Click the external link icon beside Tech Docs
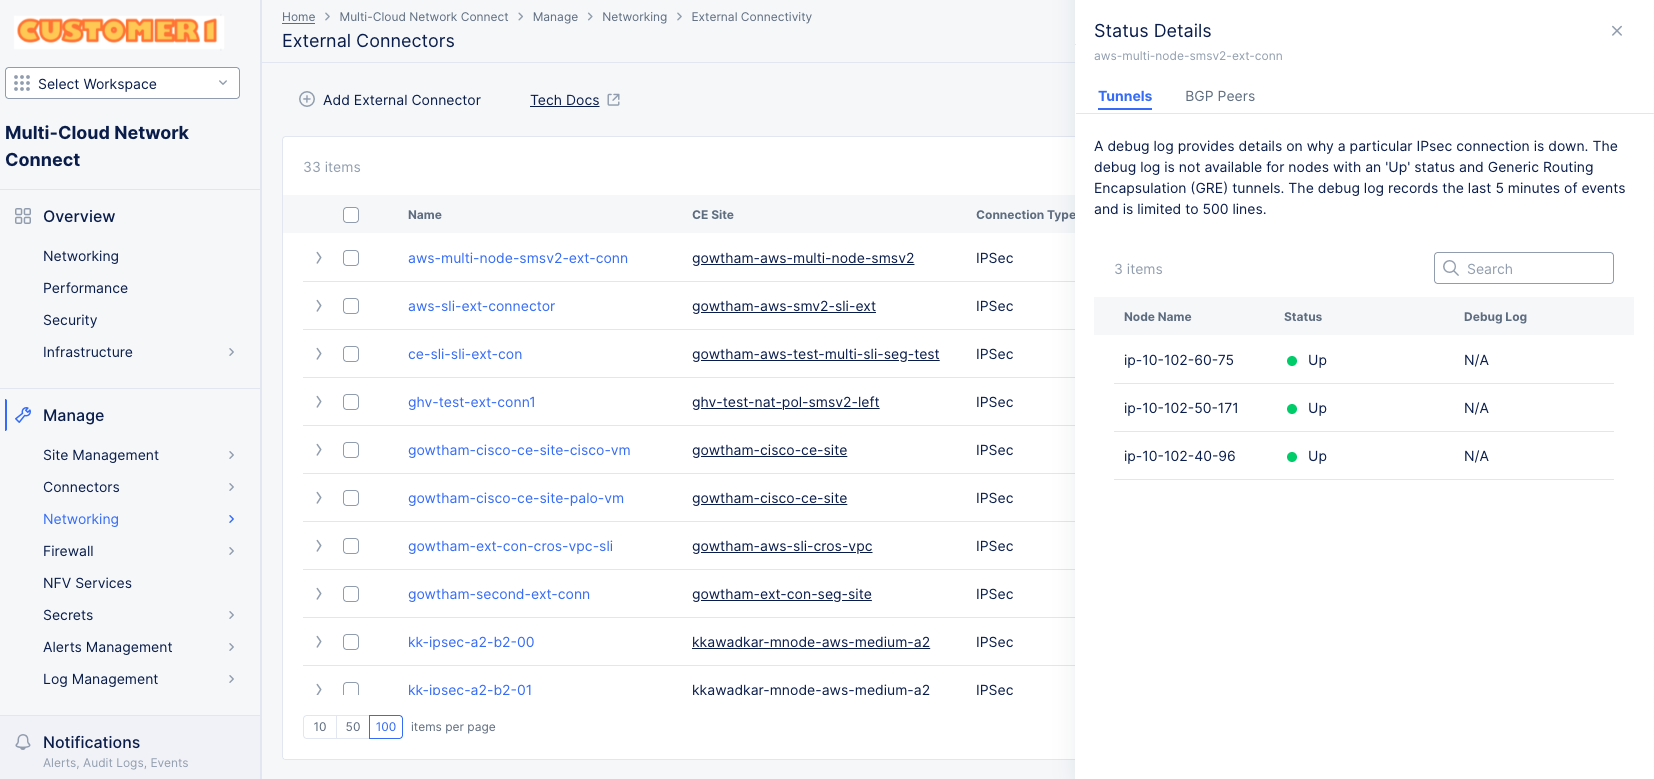This screenshot has width=1654, height=779. pyautogui.click(x=614, y=100)
